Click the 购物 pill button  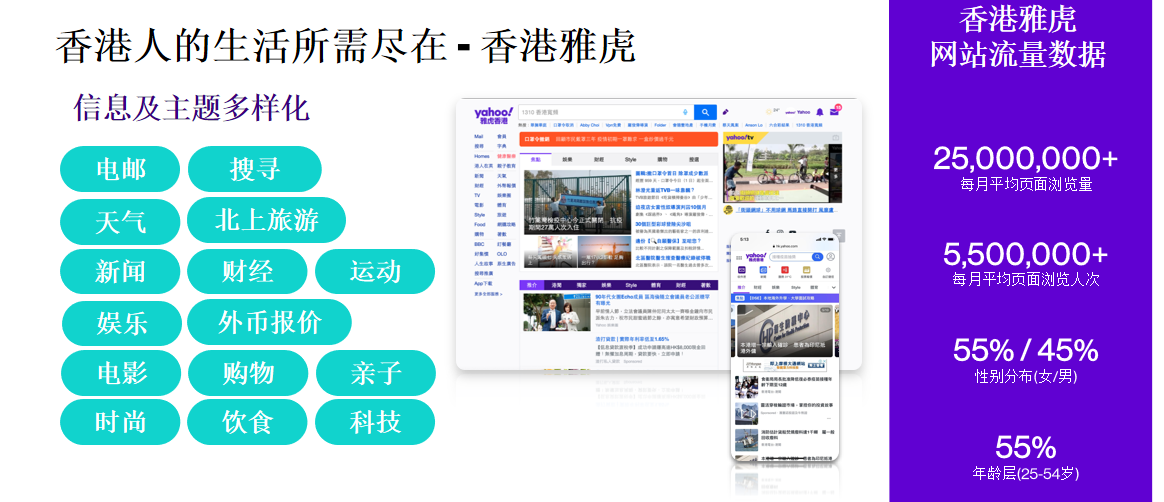[248, 374]
